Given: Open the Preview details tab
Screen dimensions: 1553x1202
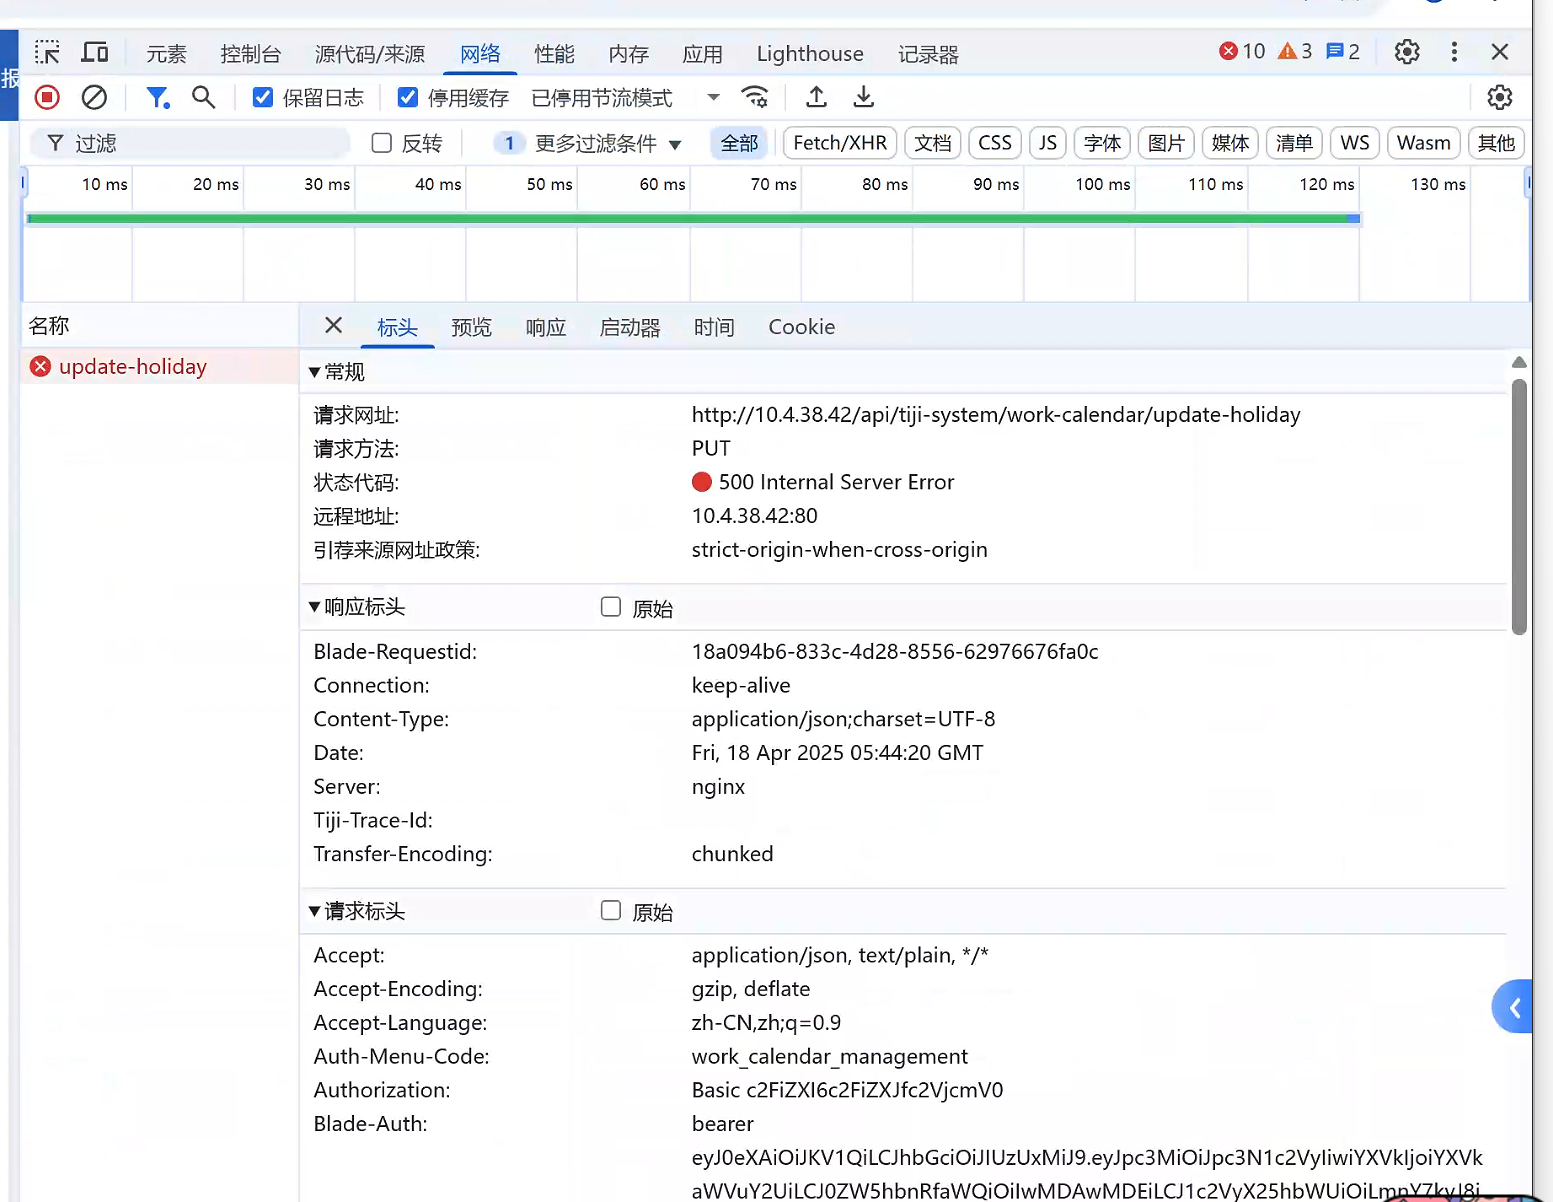Looking at the screenshot, I should (471, 327).
